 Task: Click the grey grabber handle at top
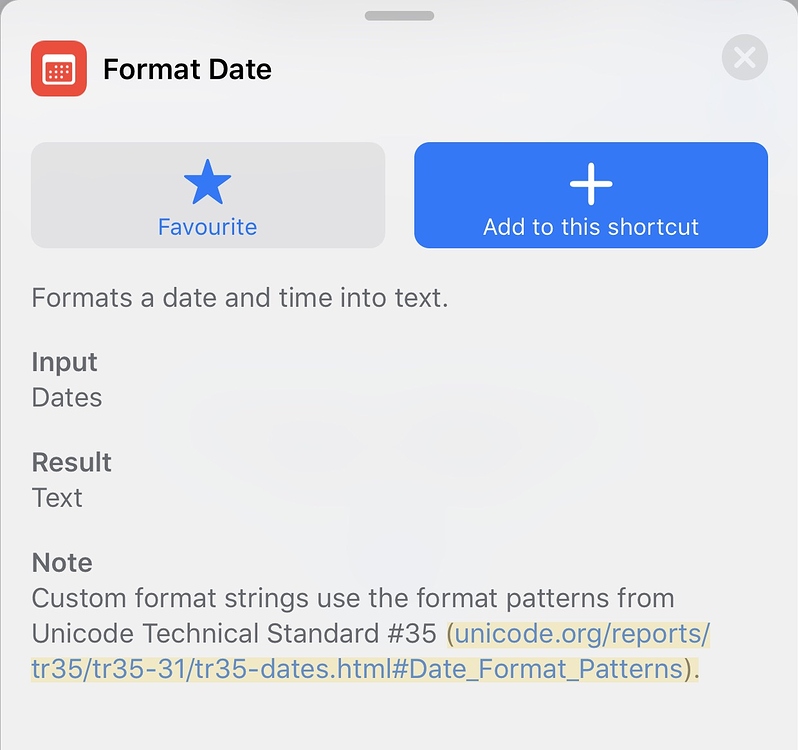399,16
